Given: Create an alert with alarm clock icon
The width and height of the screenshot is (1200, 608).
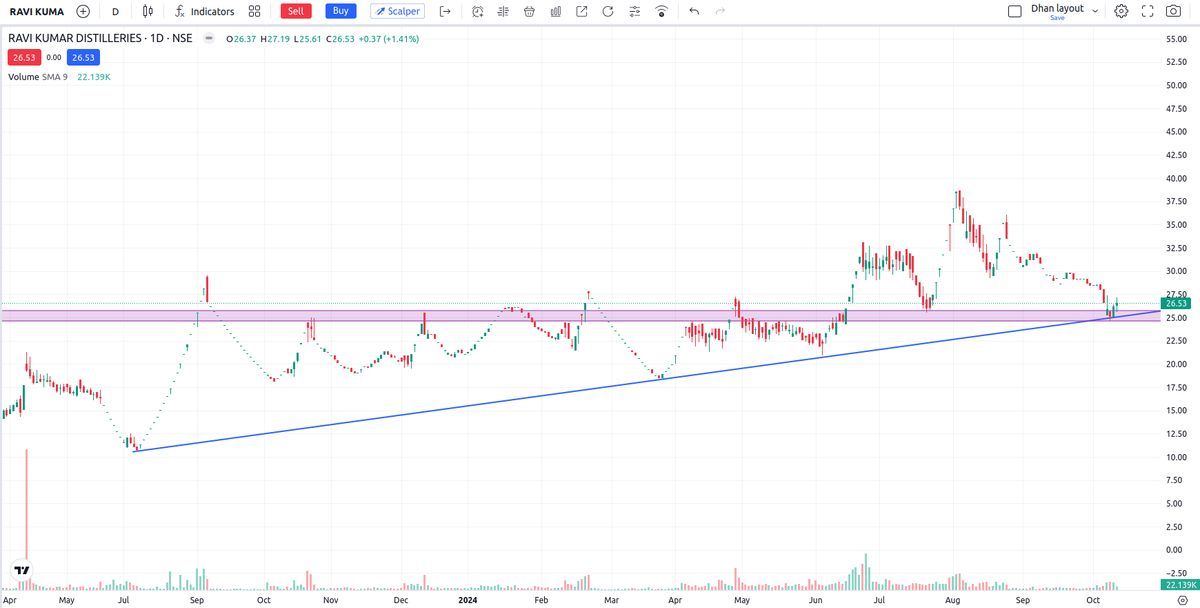Looking at the screenshot, I should [x=478, y=11].
